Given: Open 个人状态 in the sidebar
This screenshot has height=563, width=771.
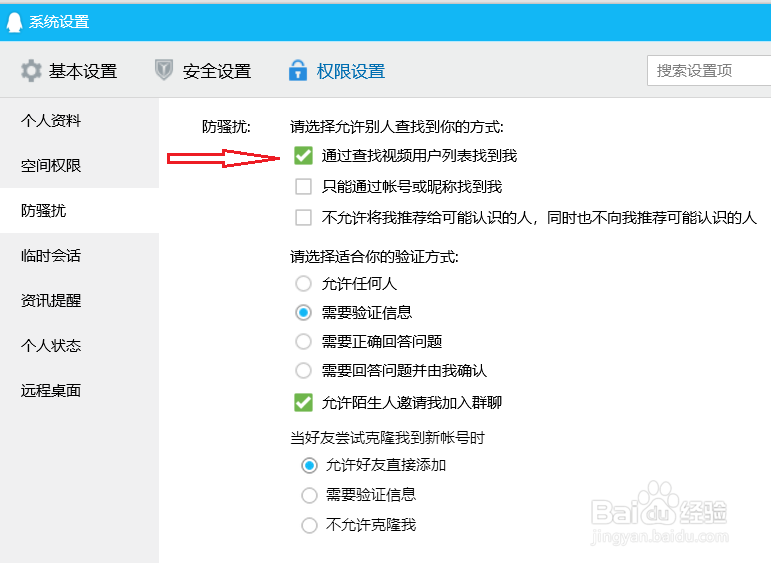Looking at the screenshot, I should pos(79,346).
